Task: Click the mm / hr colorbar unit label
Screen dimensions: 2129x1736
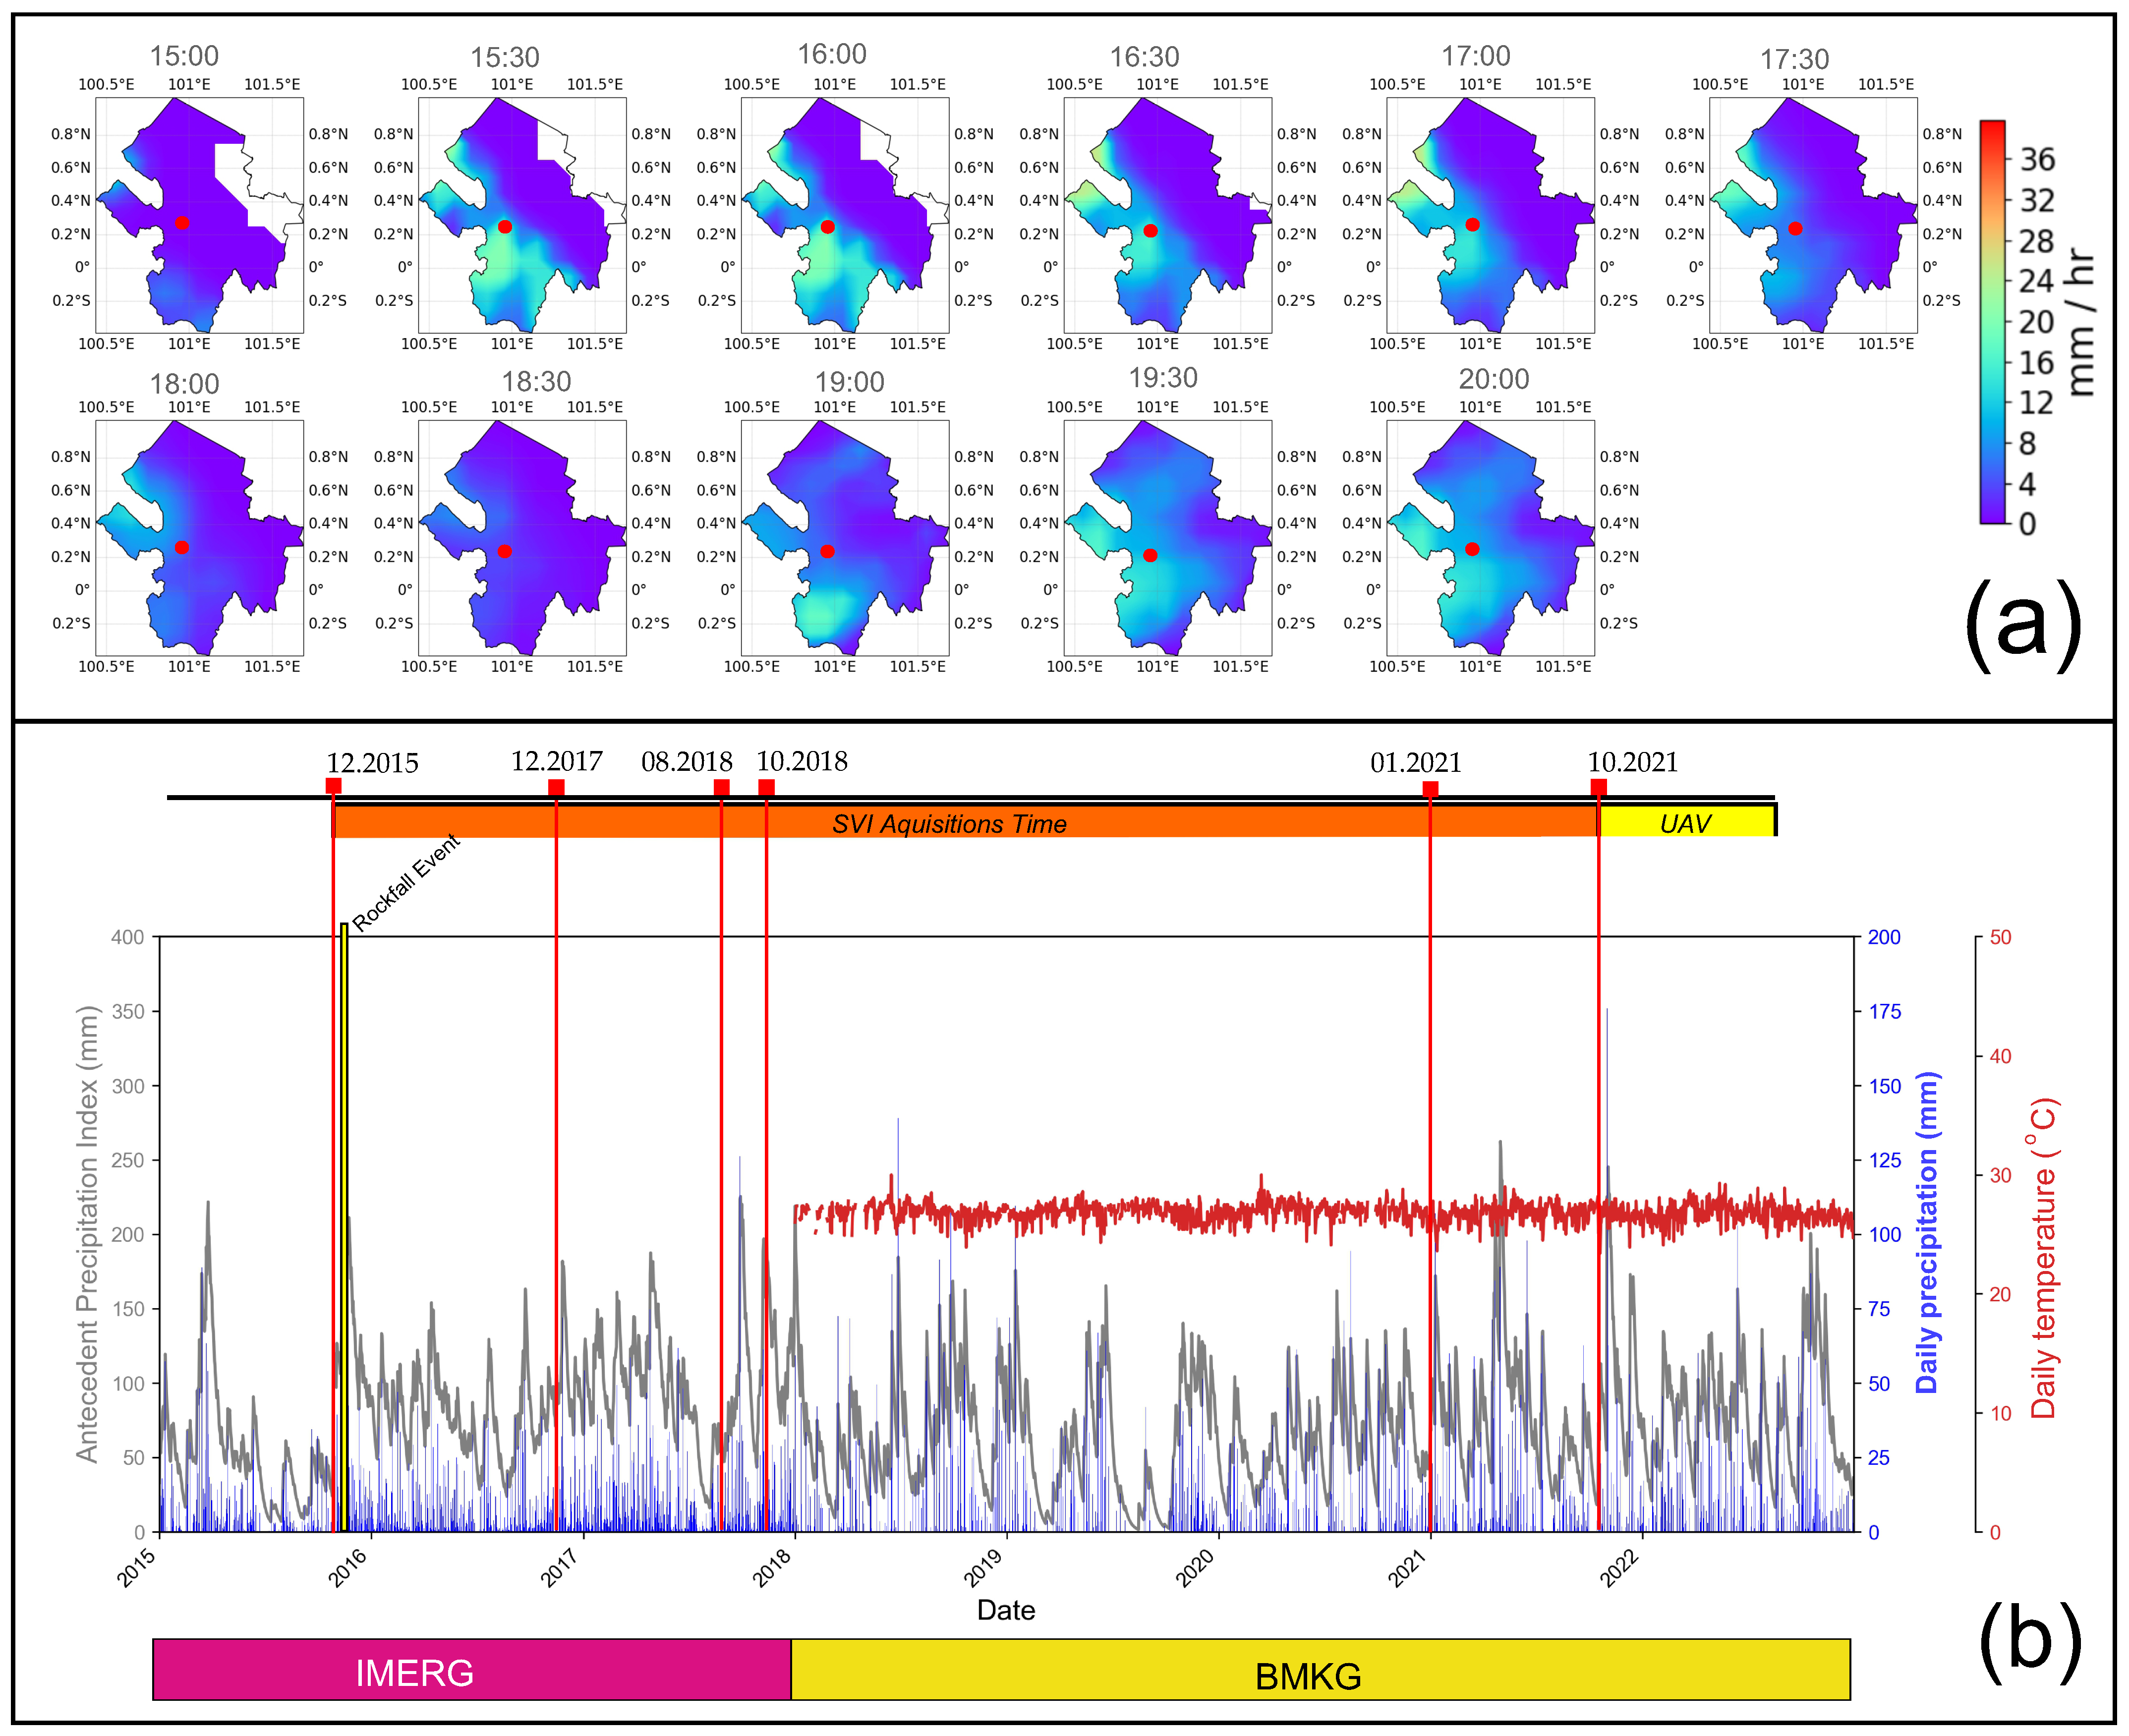Action: 2080,322
